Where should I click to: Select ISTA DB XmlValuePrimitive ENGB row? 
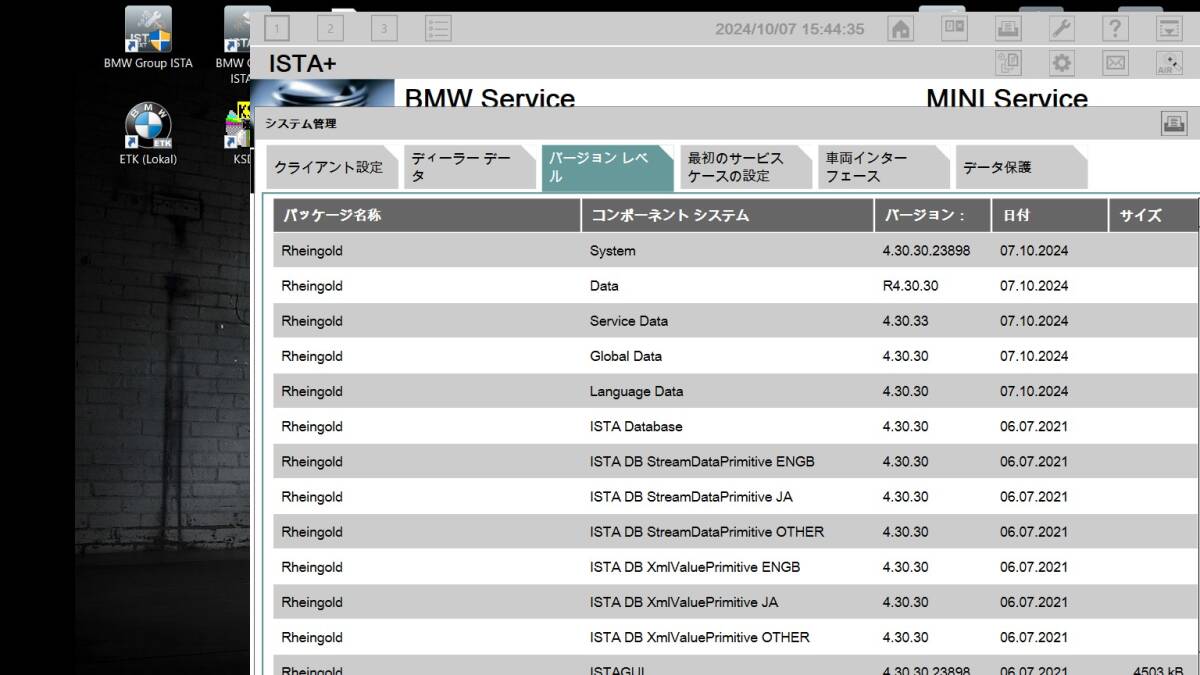tap(736, 567)
